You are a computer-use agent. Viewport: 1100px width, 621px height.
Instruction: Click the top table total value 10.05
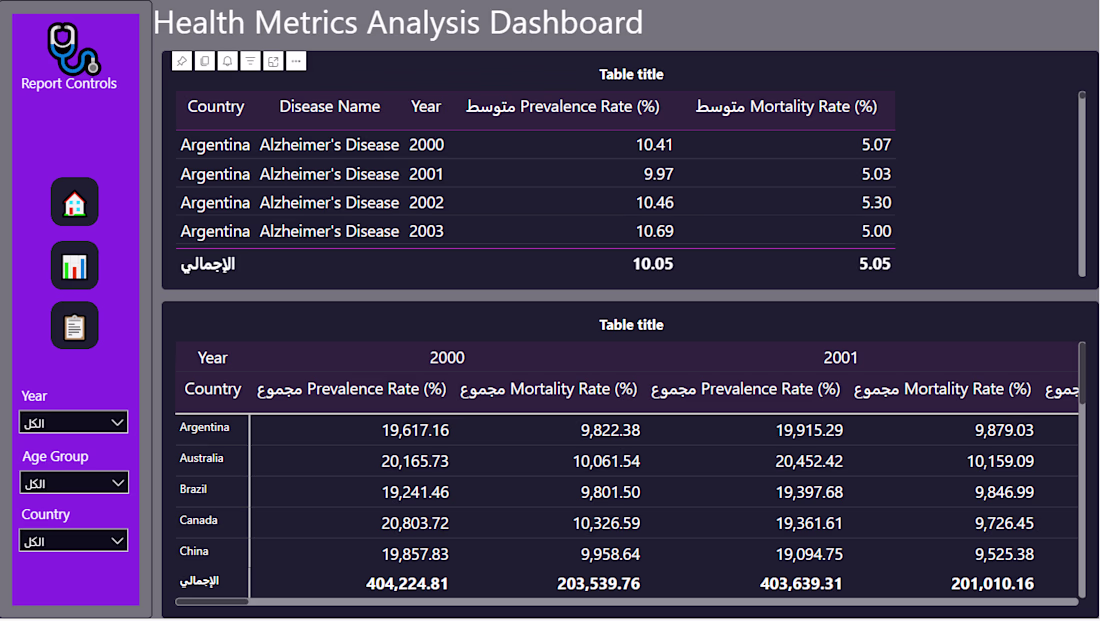(652, 264)
